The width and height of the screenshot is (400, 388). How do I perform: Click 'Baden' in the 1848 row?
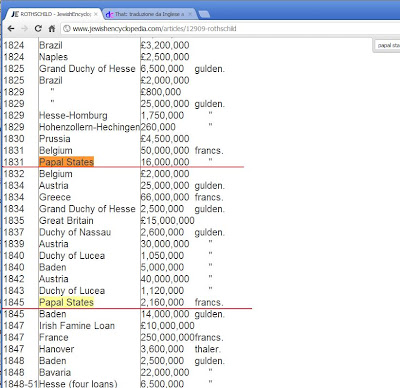click(x=53, y=361)
